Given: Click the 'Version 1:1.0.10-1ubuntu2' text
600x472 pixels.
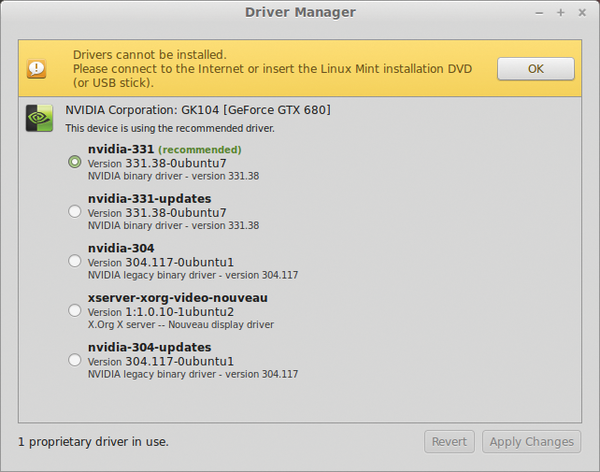Looking at the screenshot, I should 161,311.
